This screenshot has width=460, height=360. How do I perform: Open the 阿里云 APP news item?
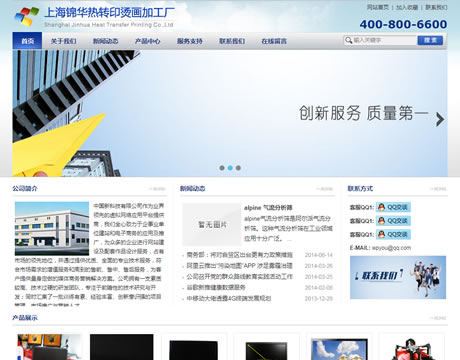239,266
